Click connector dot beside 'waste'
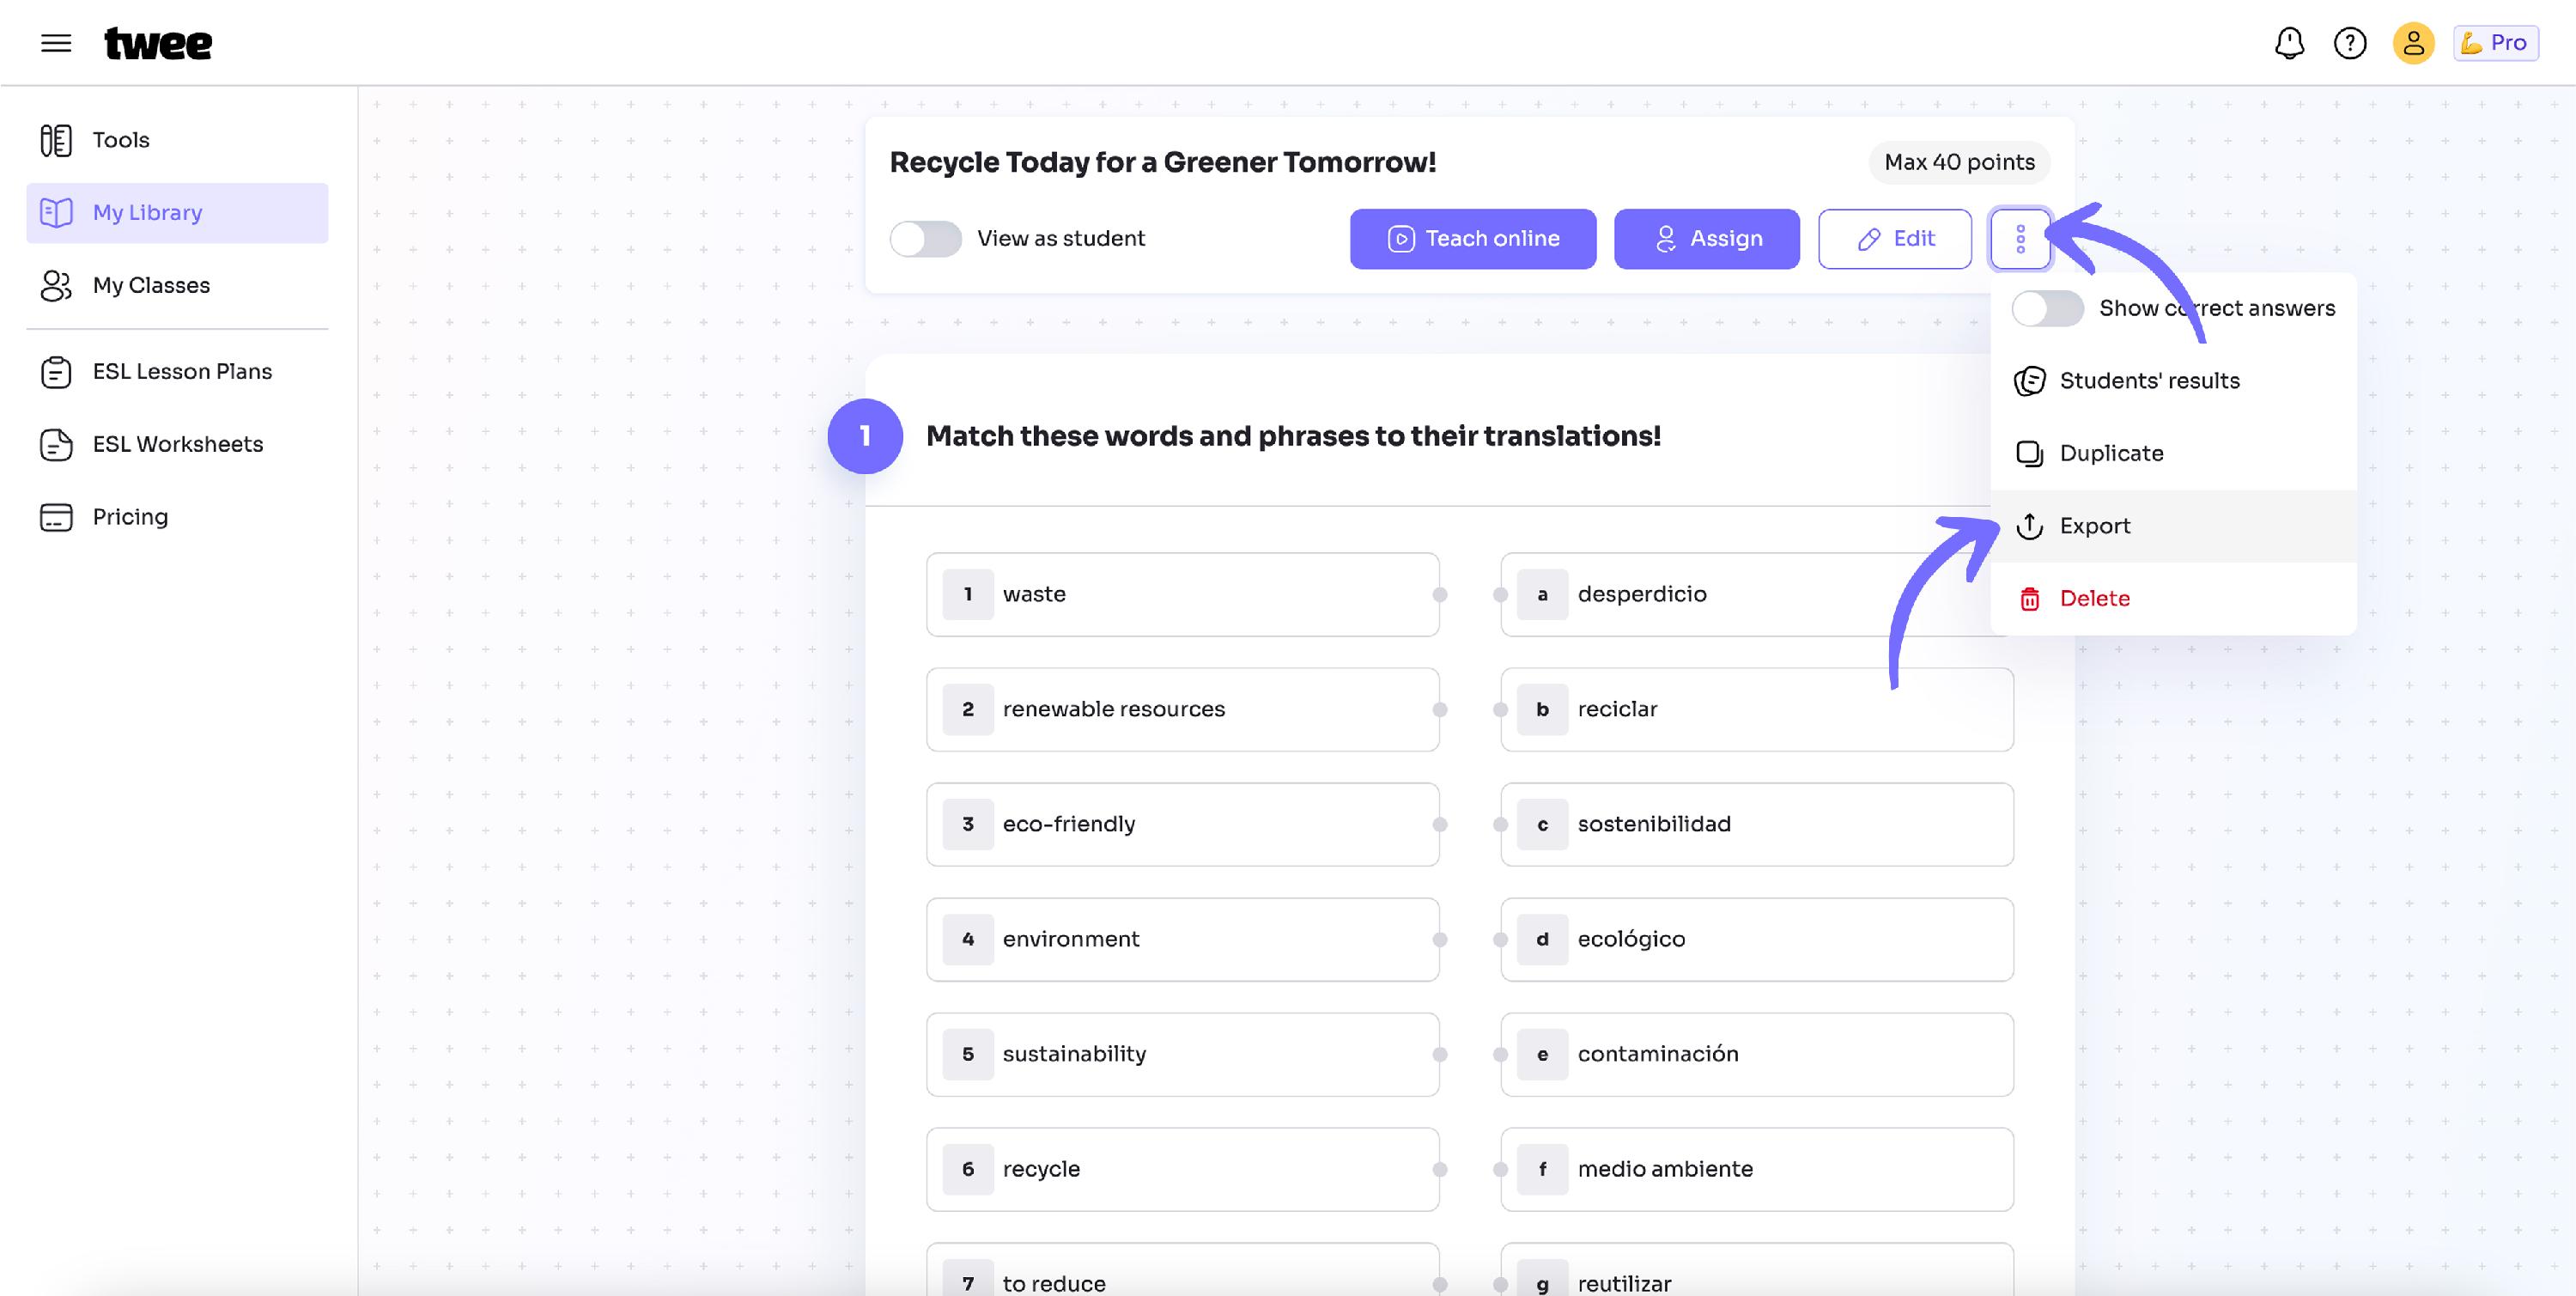The width and height of the screenshot is (2576, 1296). tap(1440, 594)
